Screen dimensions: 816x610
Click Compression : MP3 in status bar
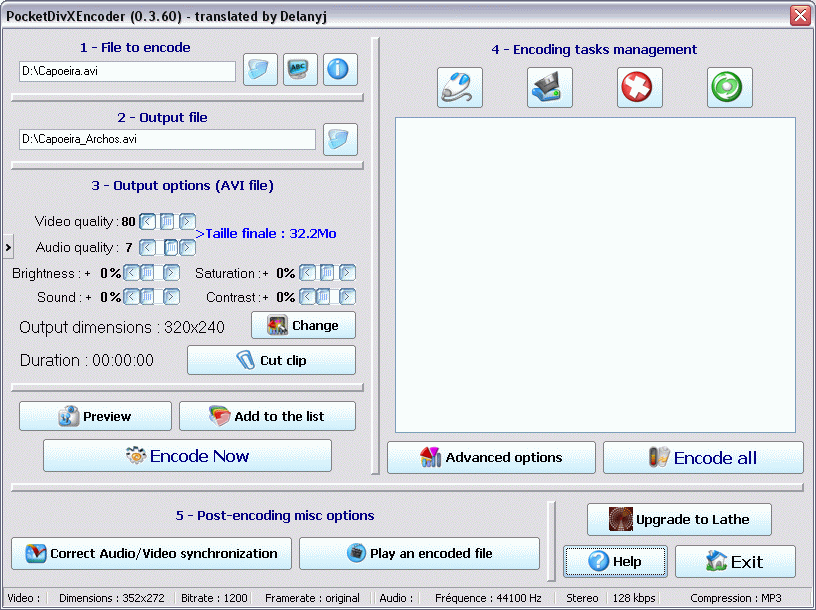coord(736,598)
